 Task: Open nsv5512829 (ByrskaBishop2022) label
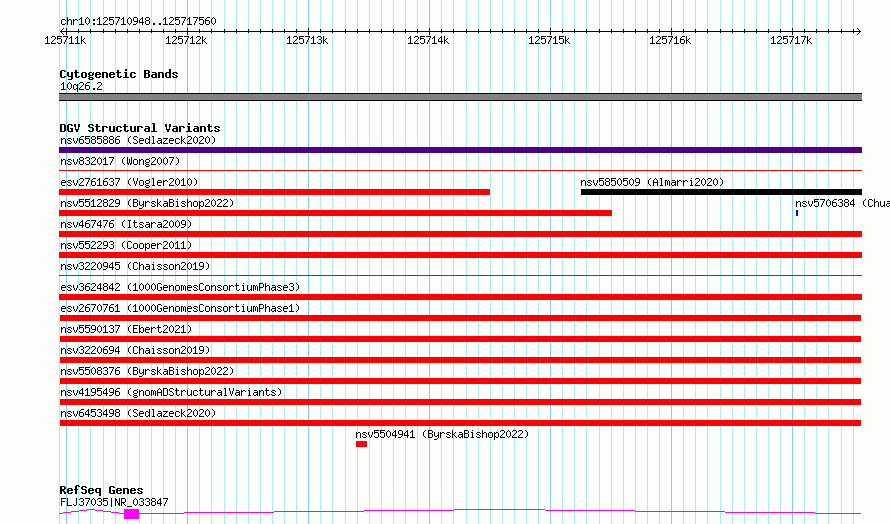[x=147, y=203]
